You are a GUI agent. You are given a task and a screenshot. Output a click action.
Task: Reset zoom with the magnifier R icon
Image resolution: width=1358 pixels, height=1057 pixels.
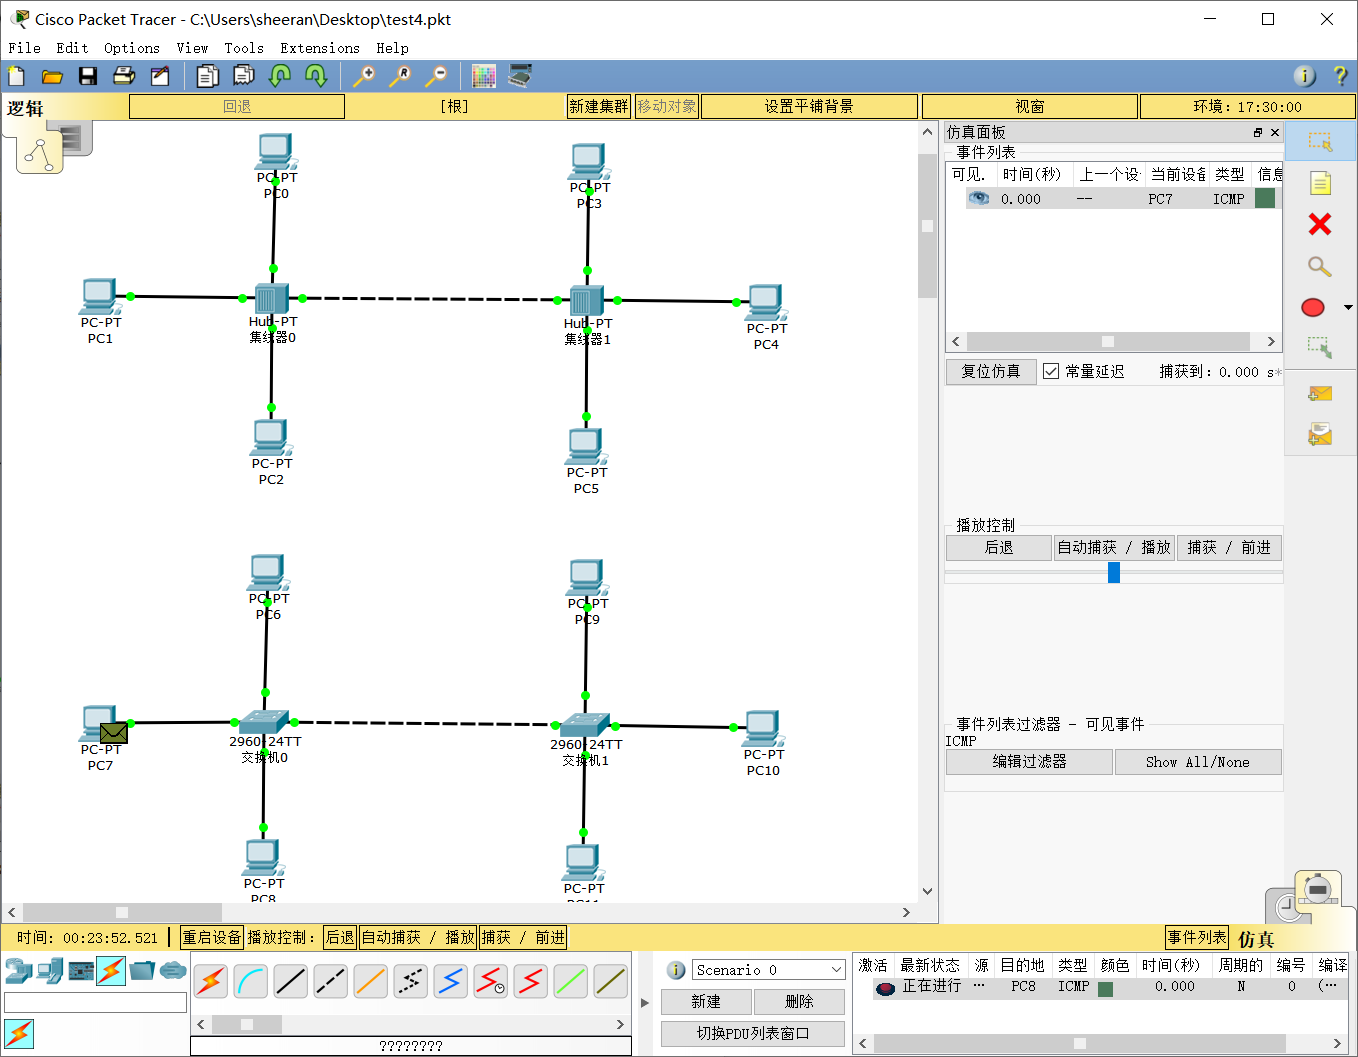coord(400,76)
